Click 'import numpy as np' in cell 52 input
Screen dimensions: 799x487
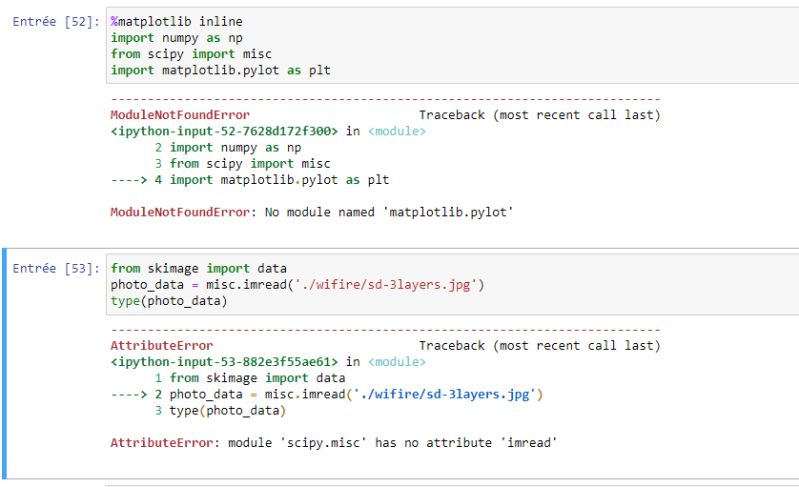point(176,38)
